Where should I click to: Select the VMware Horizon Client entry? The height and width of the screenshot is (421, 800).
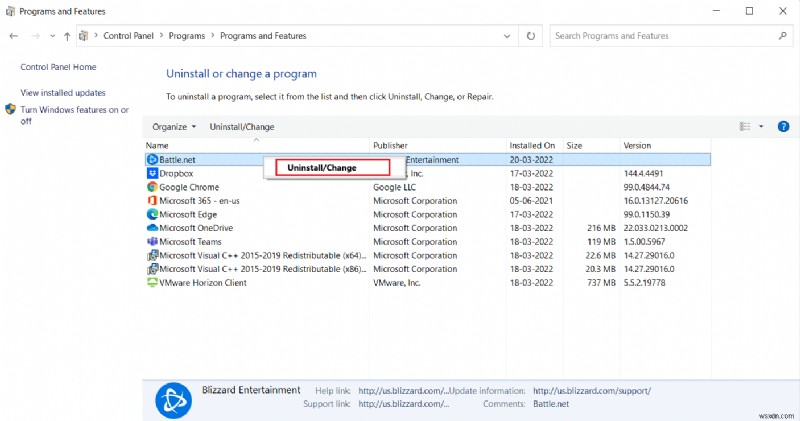tap(203, 283)
